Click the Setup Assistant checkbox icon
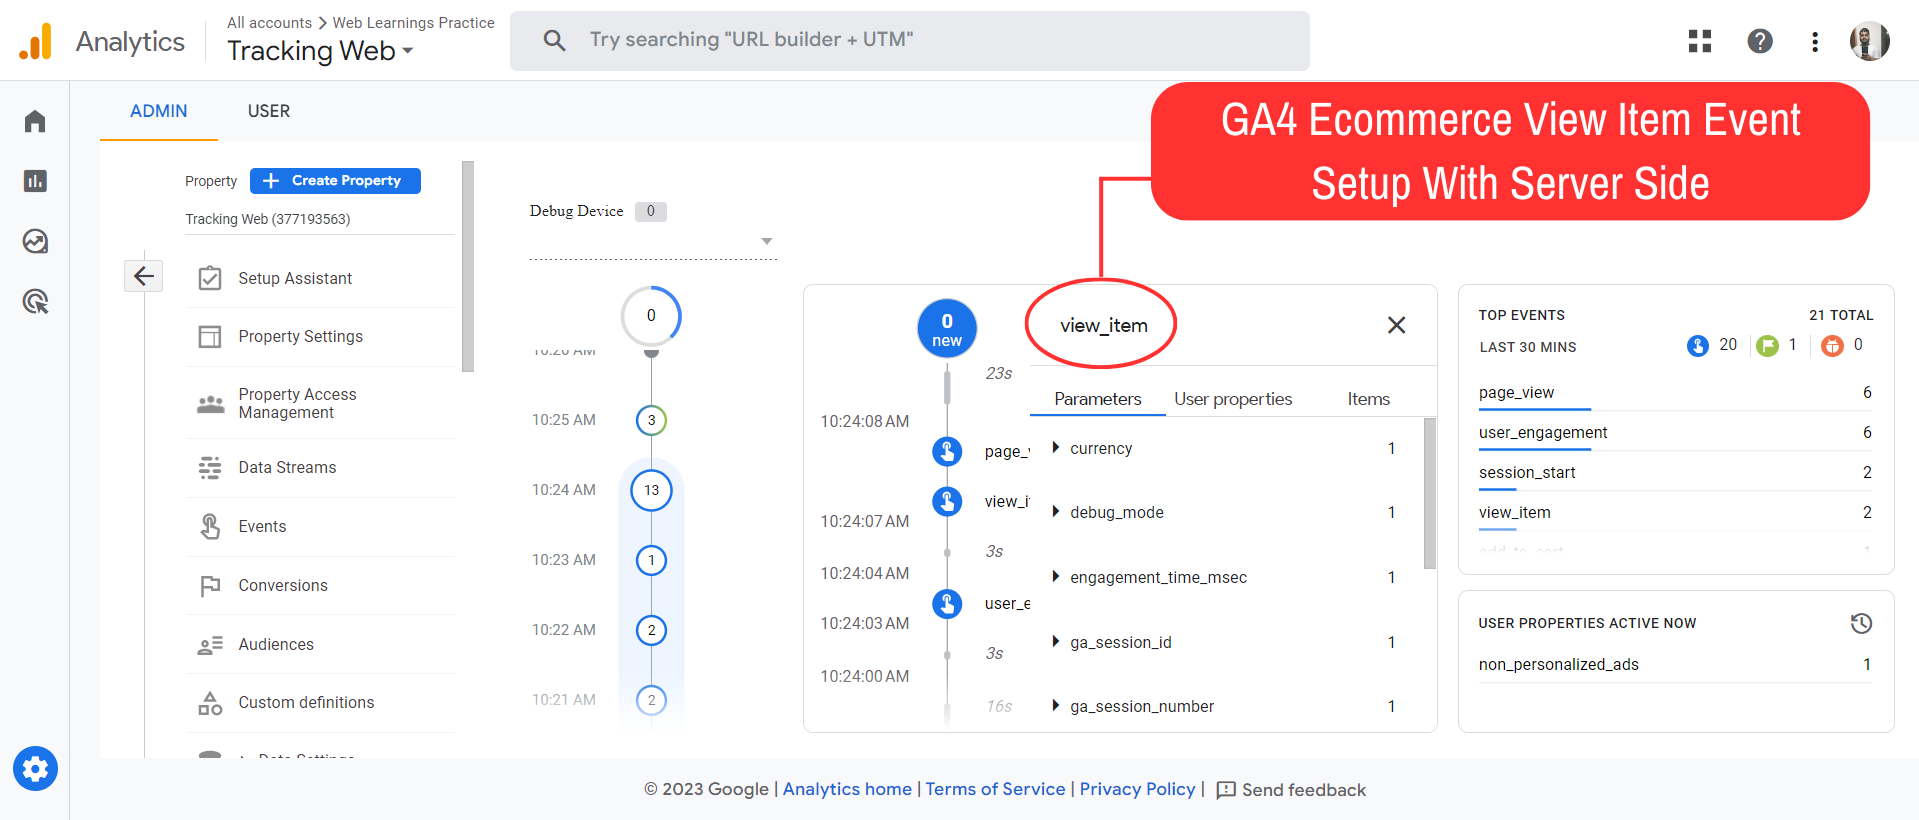 (x=210, y=278)
